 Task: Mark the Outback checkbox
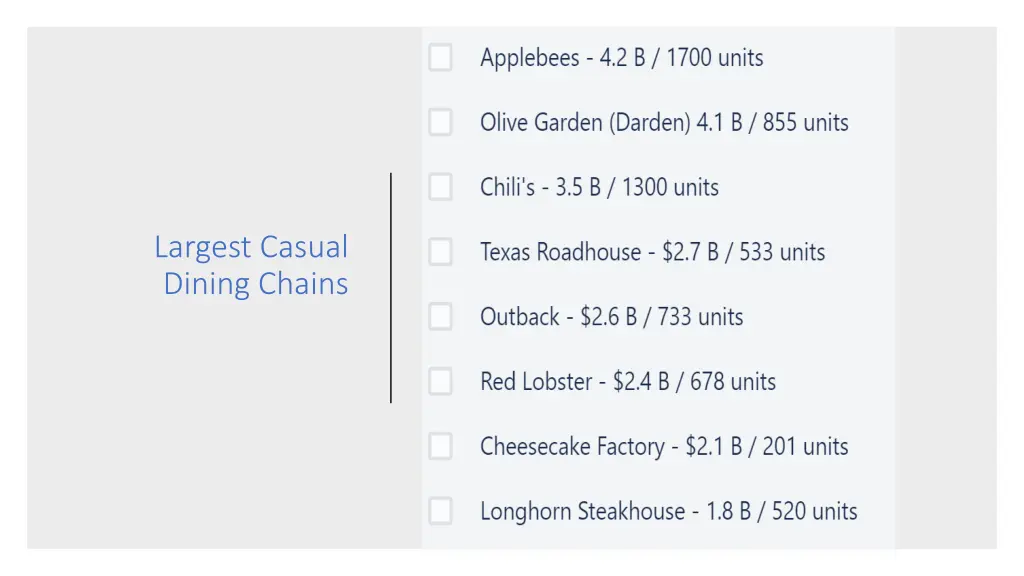click(x=440, y=317)
